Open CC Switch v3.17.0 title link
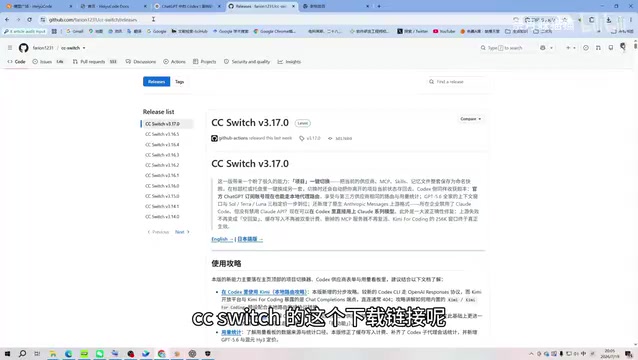The image size is (638, 360). pyautogui.click(x=250, y=123)
